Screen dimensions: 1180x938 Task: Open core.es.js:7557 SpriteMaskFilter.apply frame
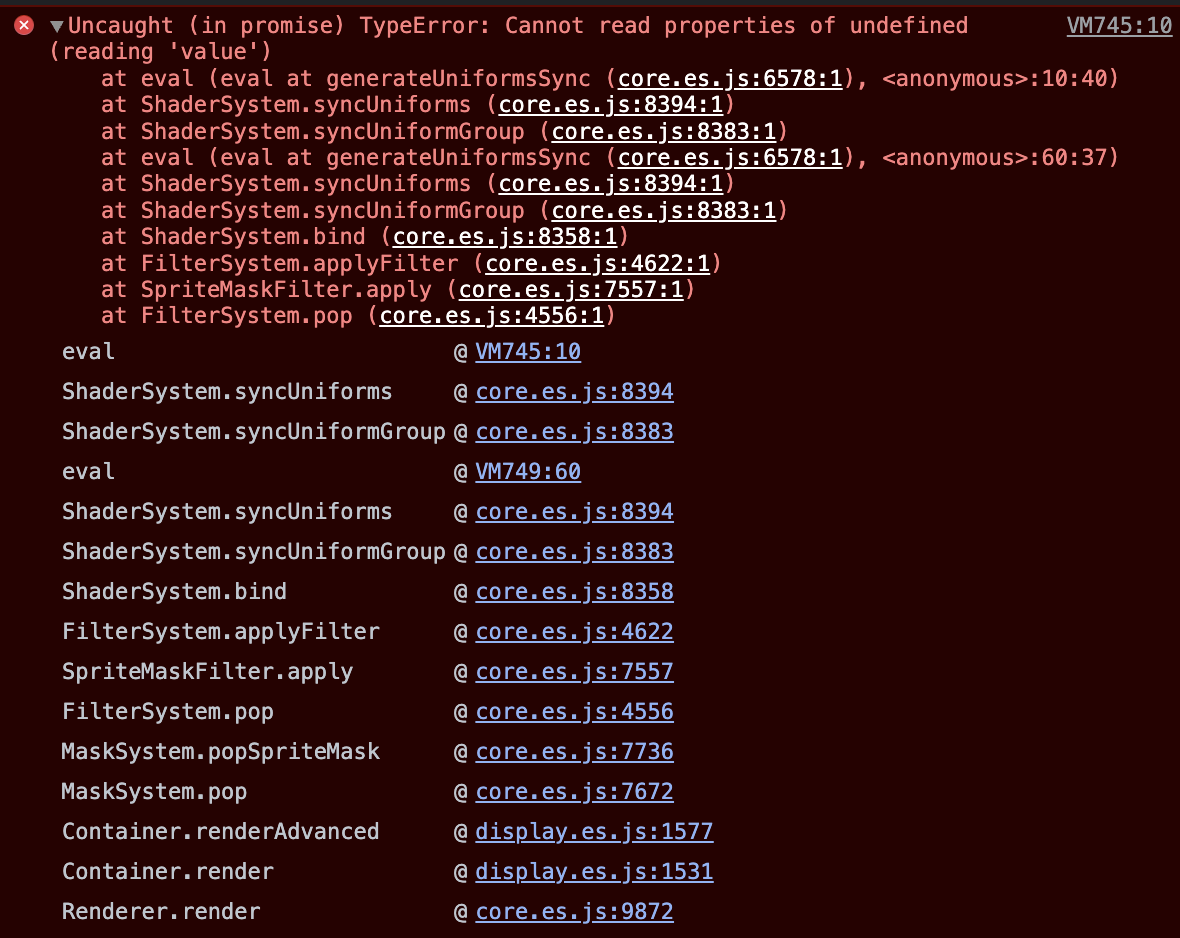tap(575, 671)
